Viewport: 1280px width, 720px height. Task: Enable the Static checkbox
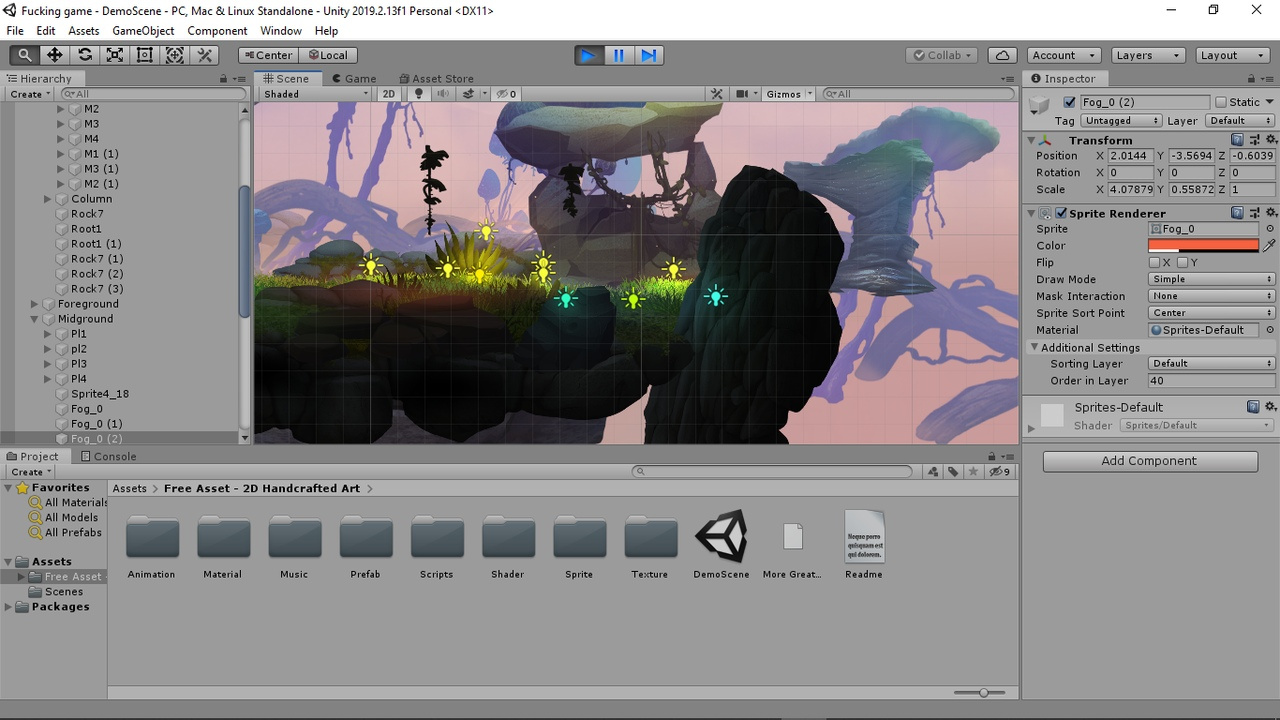(x=1221, y=102)
